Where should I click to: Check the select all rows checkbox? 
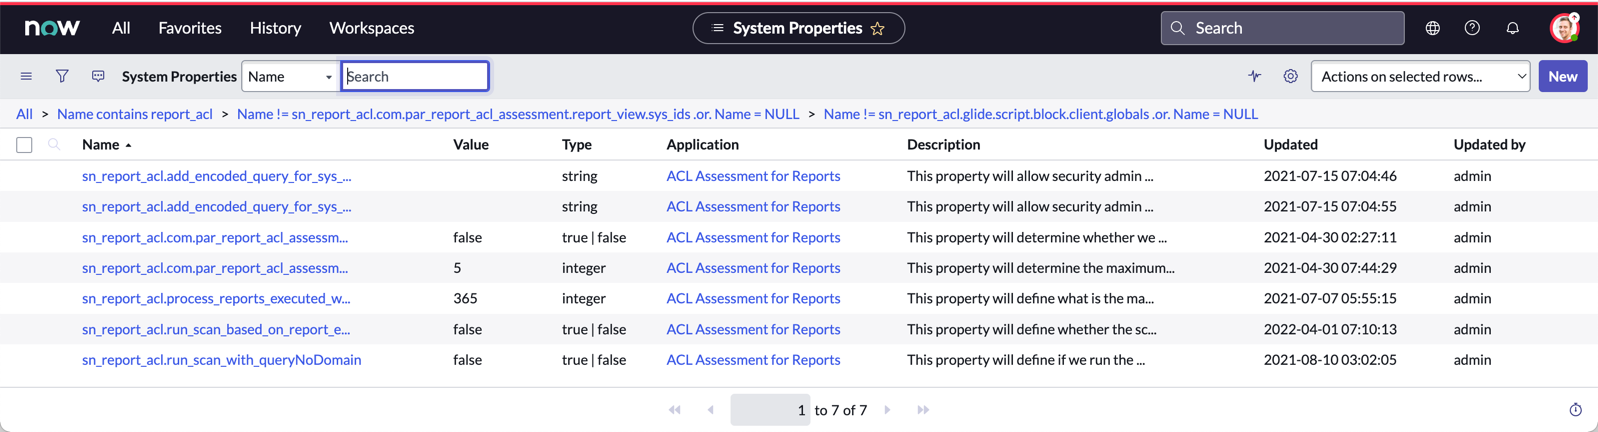tap(24, 145)
